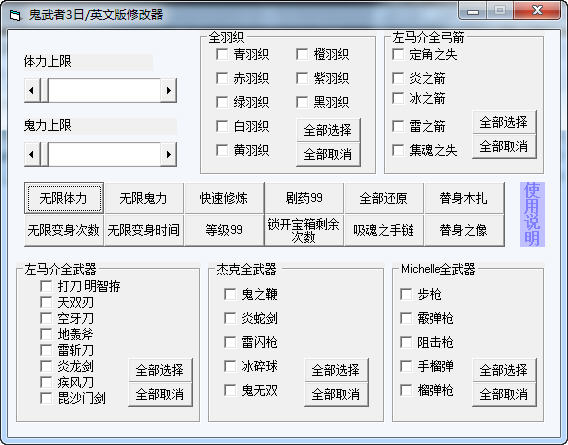568x445 pixels.
Task: Click the 无限体力 button
Action: click(64, 198)
